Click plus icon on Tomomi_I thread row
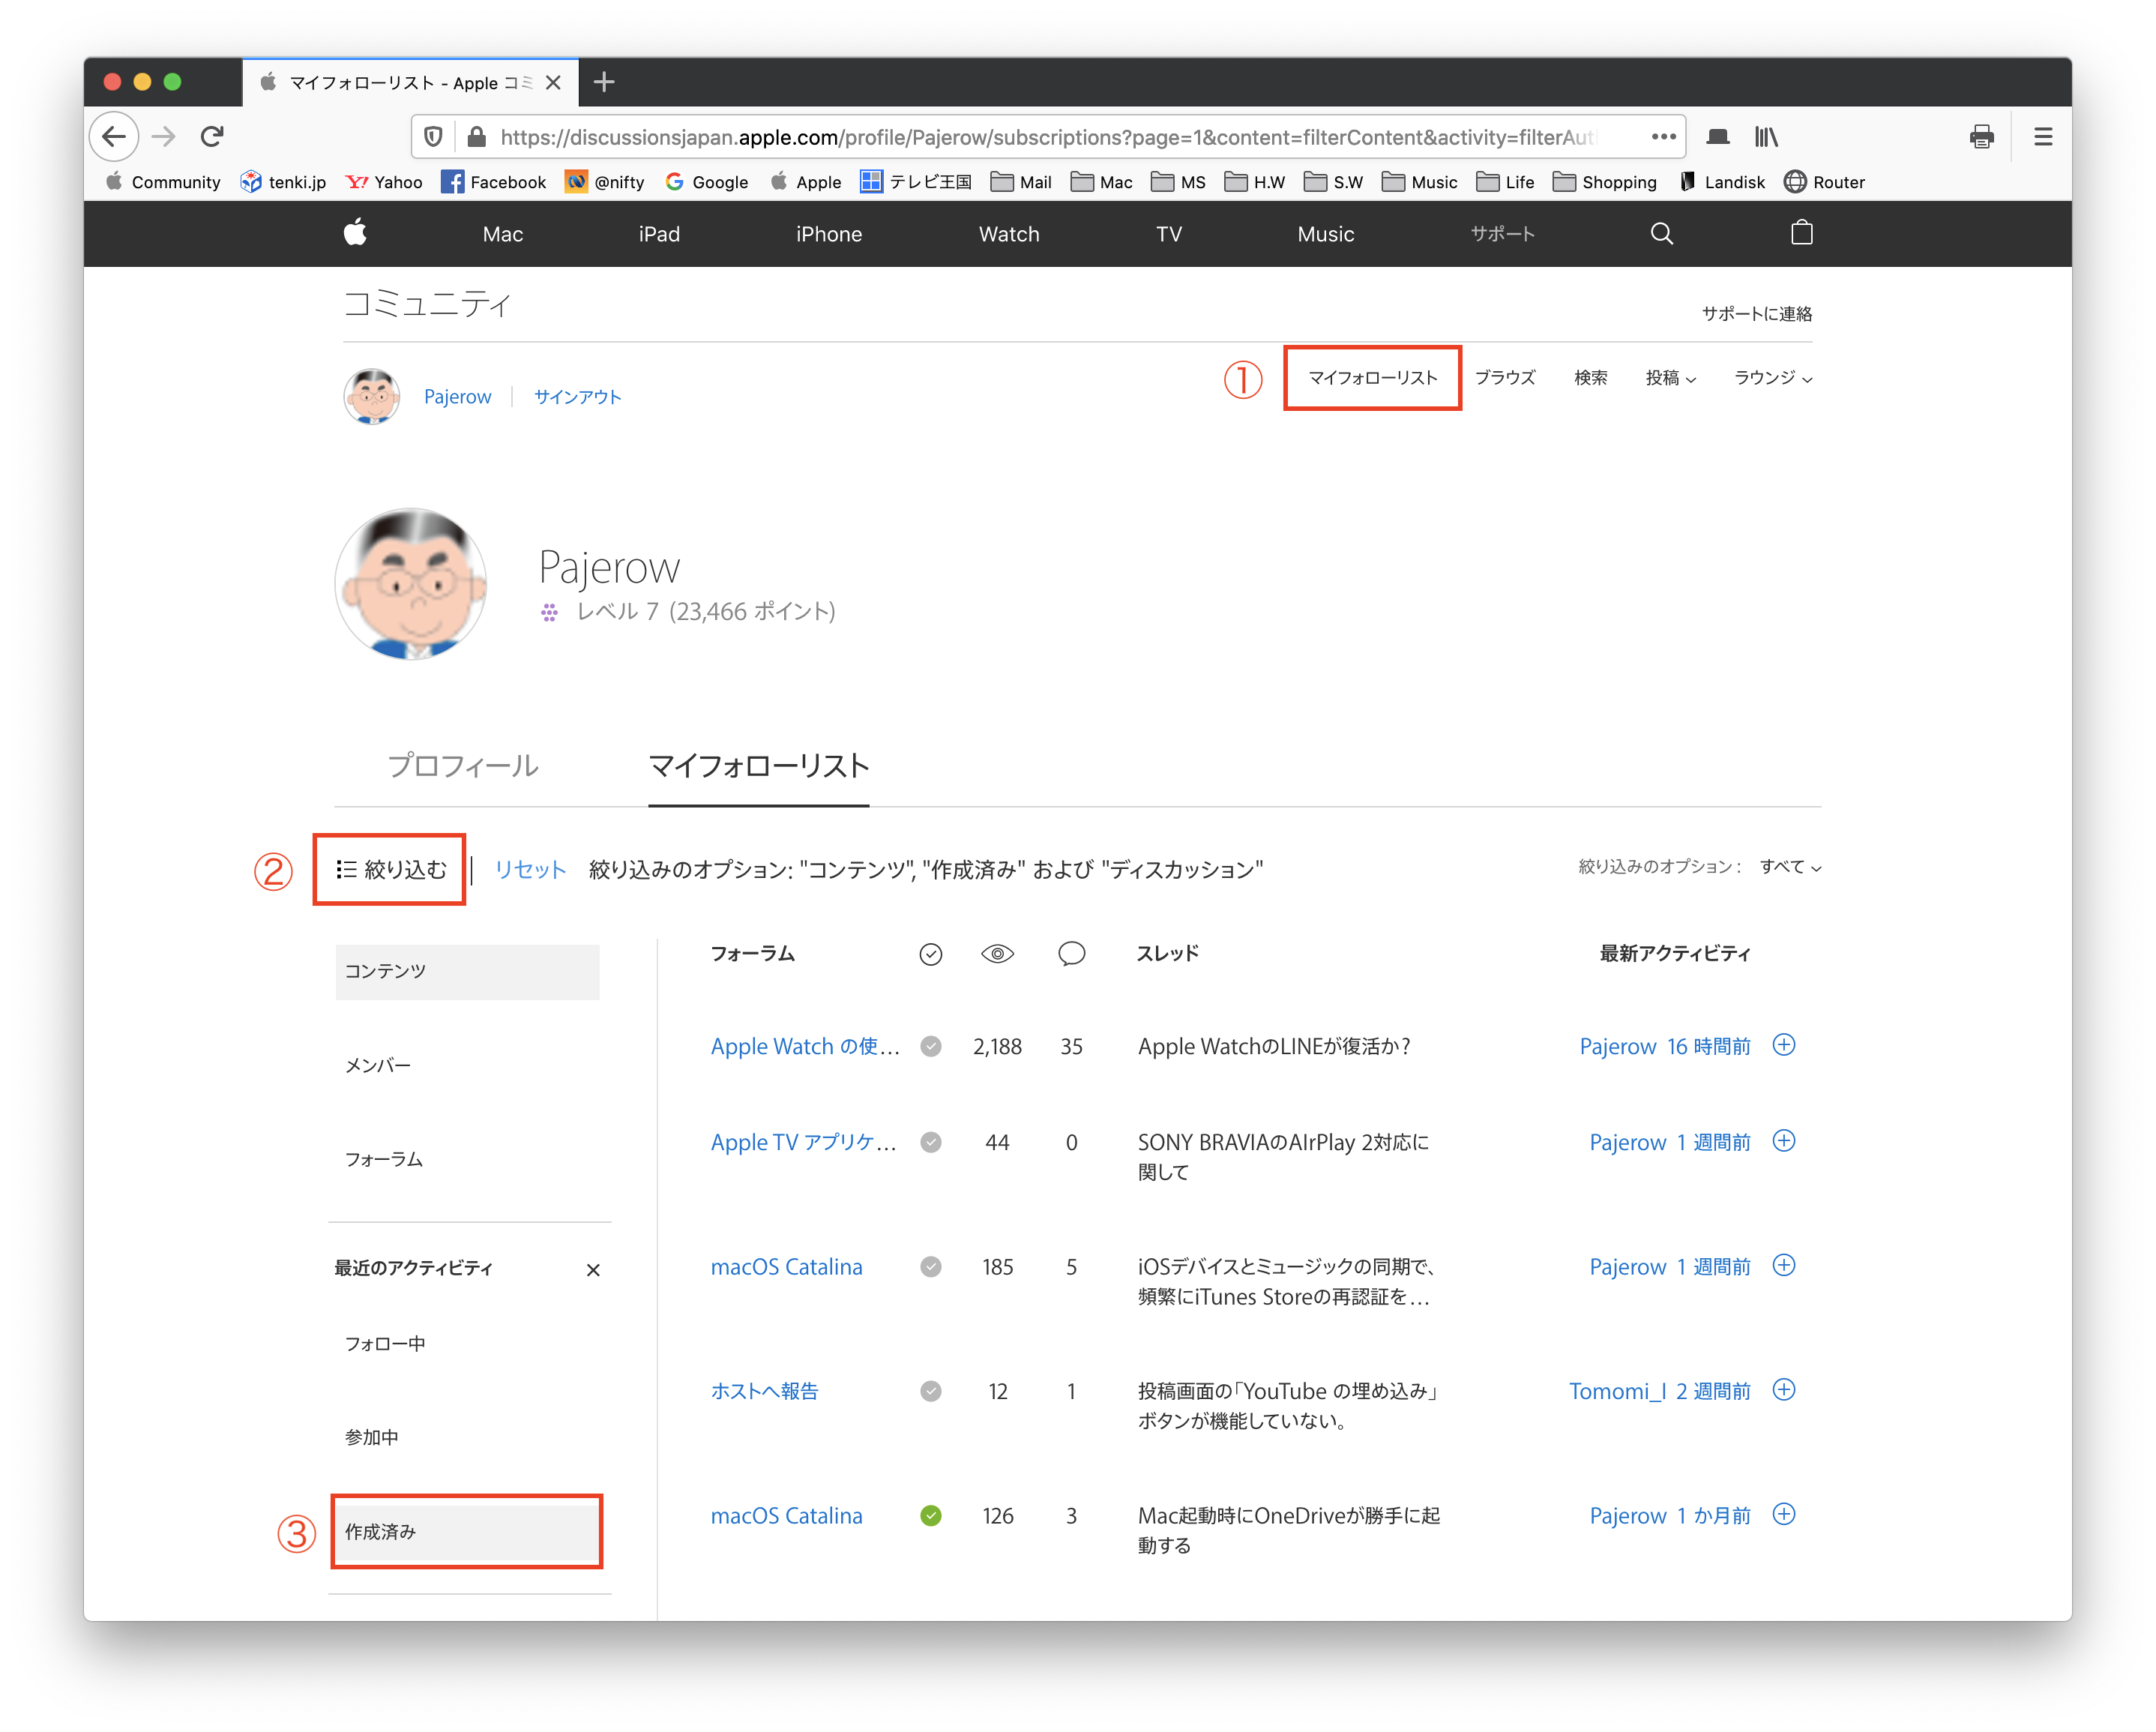The height and width of the screenshot is (1732, 2156). [1783, 1390]
